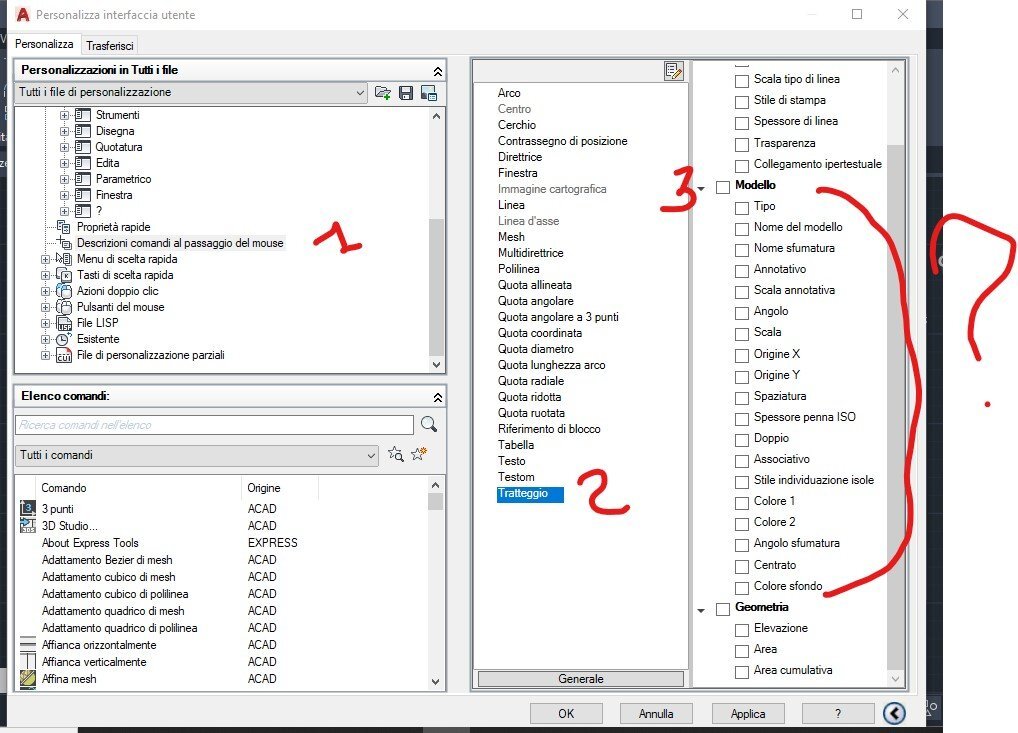
Task: Collapse the Elenco comandi panel
Action: tap(438, 397)
